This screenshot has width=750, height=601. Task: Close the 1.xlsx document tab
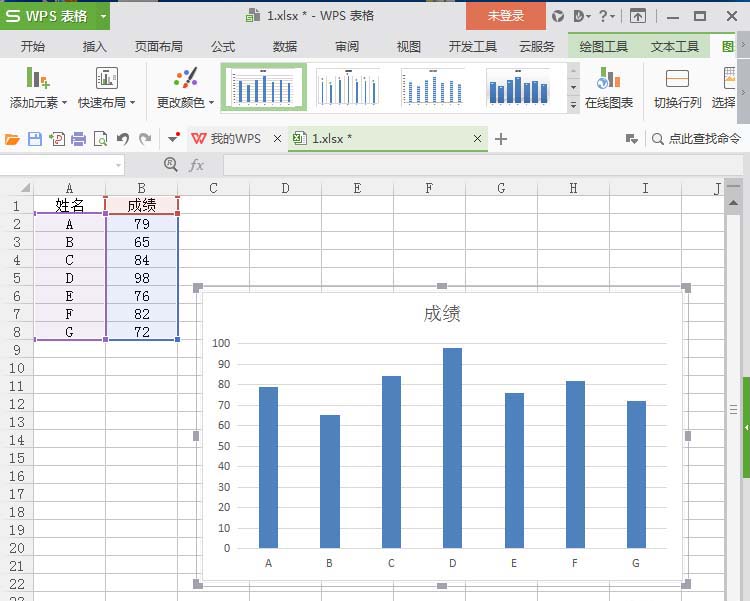(x=477, y=139)
